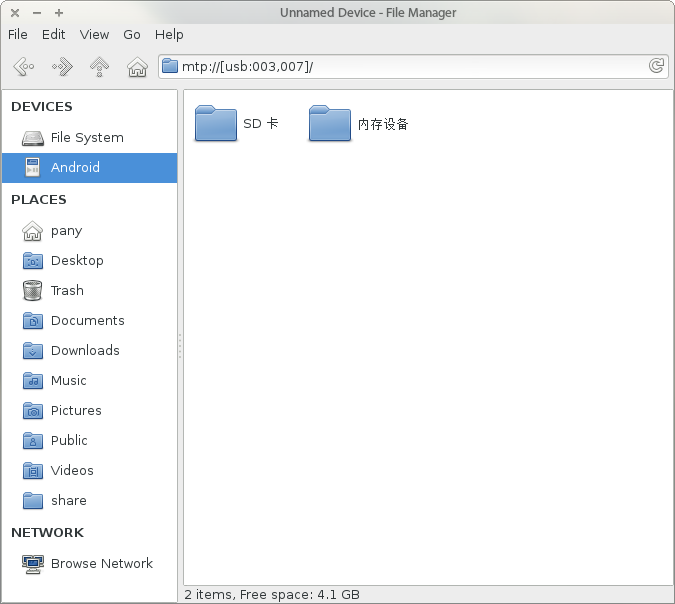Click the Browse Network computer icon
Screen dimensions: 675x604
click(33, 564)
